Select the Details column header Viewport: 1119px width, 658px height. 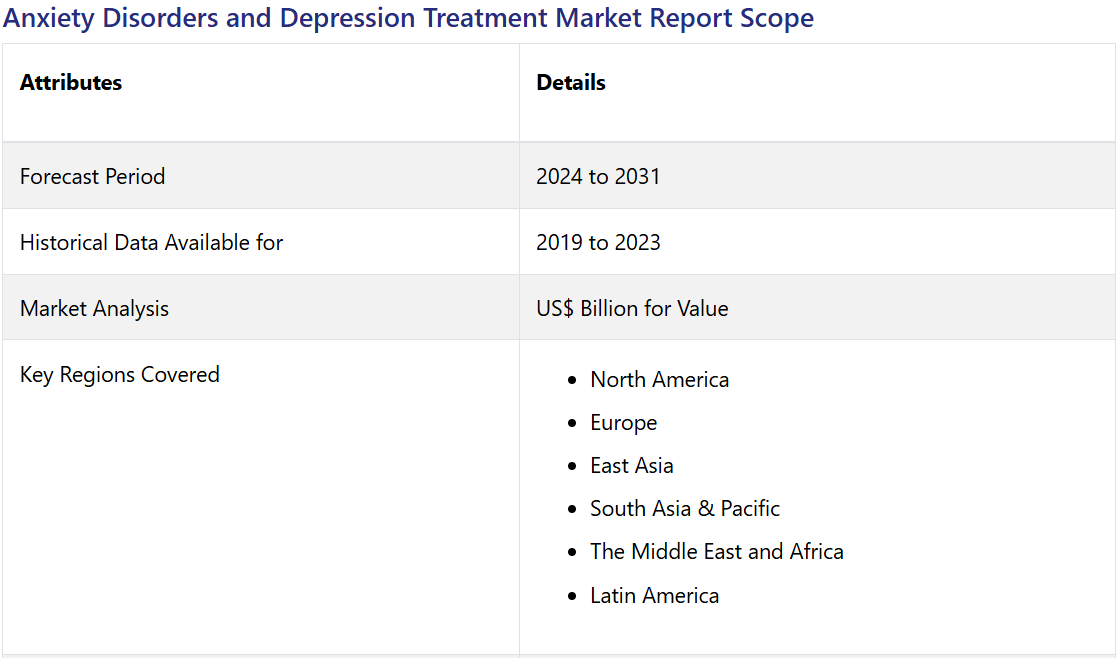pyautogui.click(x=571, y=83)
